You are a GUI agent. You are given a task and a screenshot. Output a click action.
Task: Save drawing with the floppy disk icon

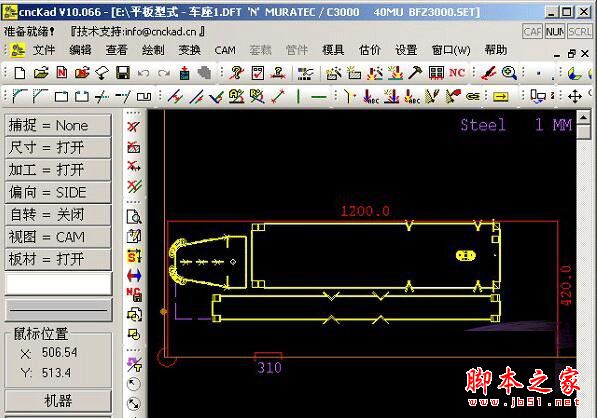[123, 73]
